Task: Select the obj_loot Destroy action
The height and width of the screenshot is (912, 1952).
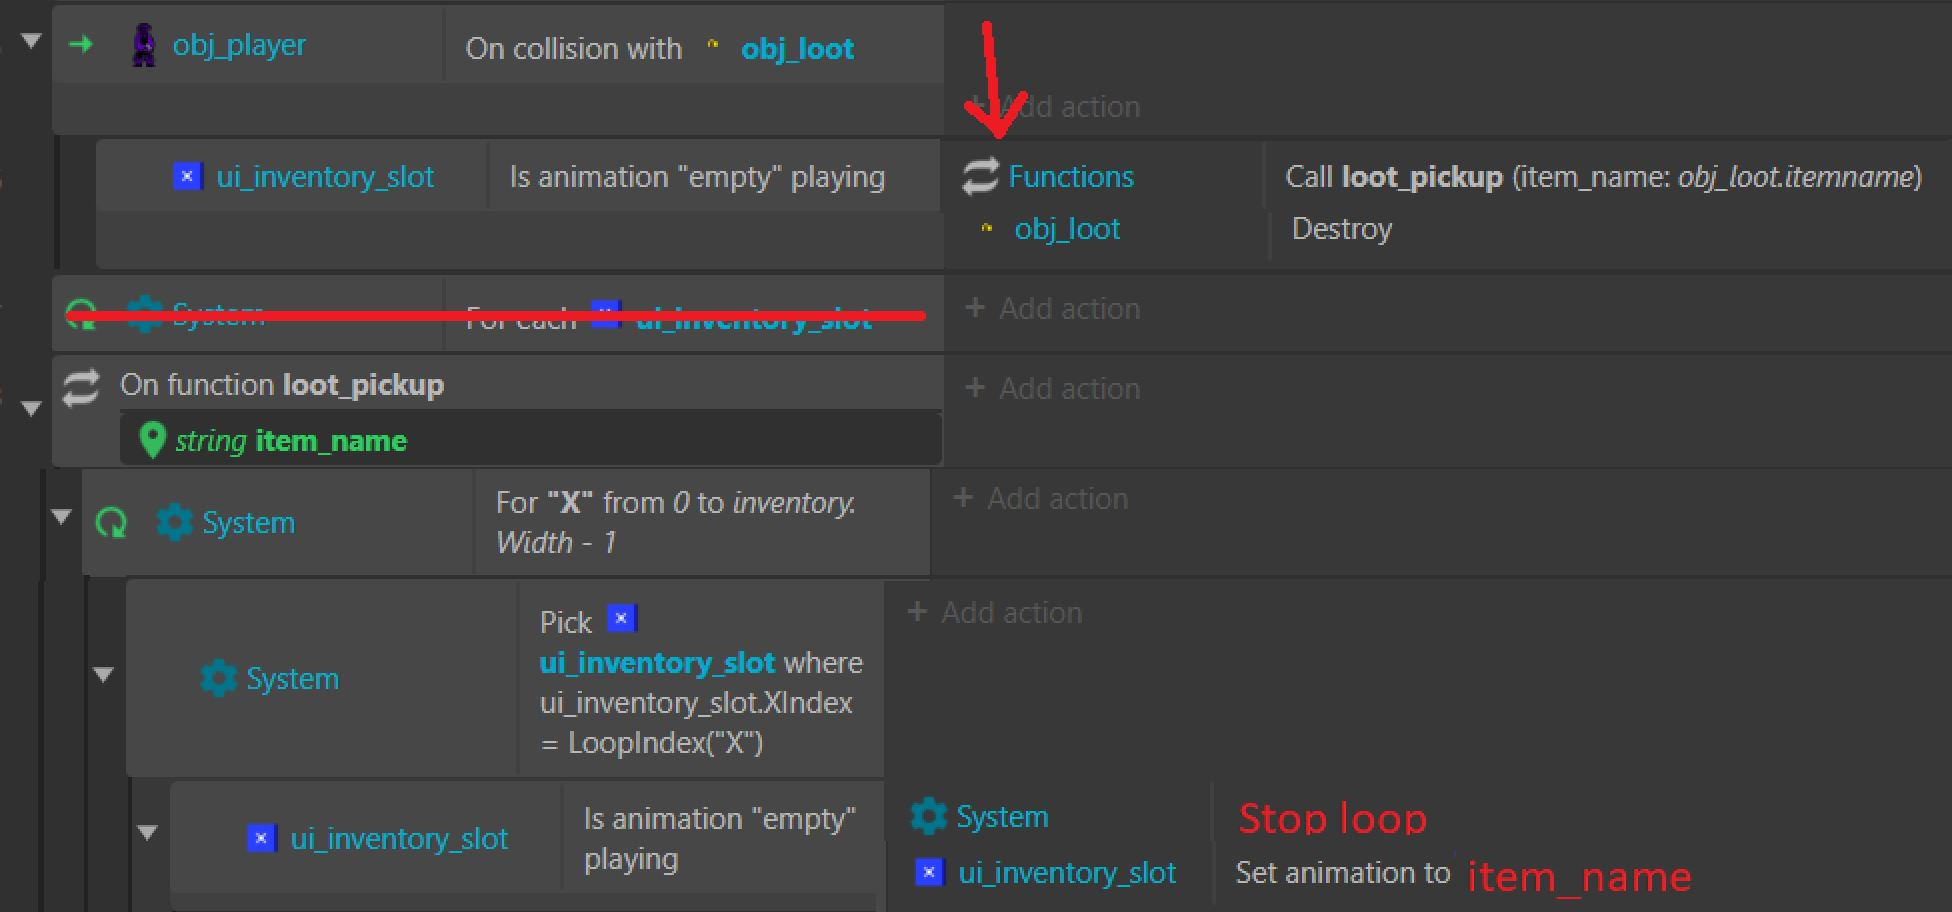Action: (x=1342, y=229)
